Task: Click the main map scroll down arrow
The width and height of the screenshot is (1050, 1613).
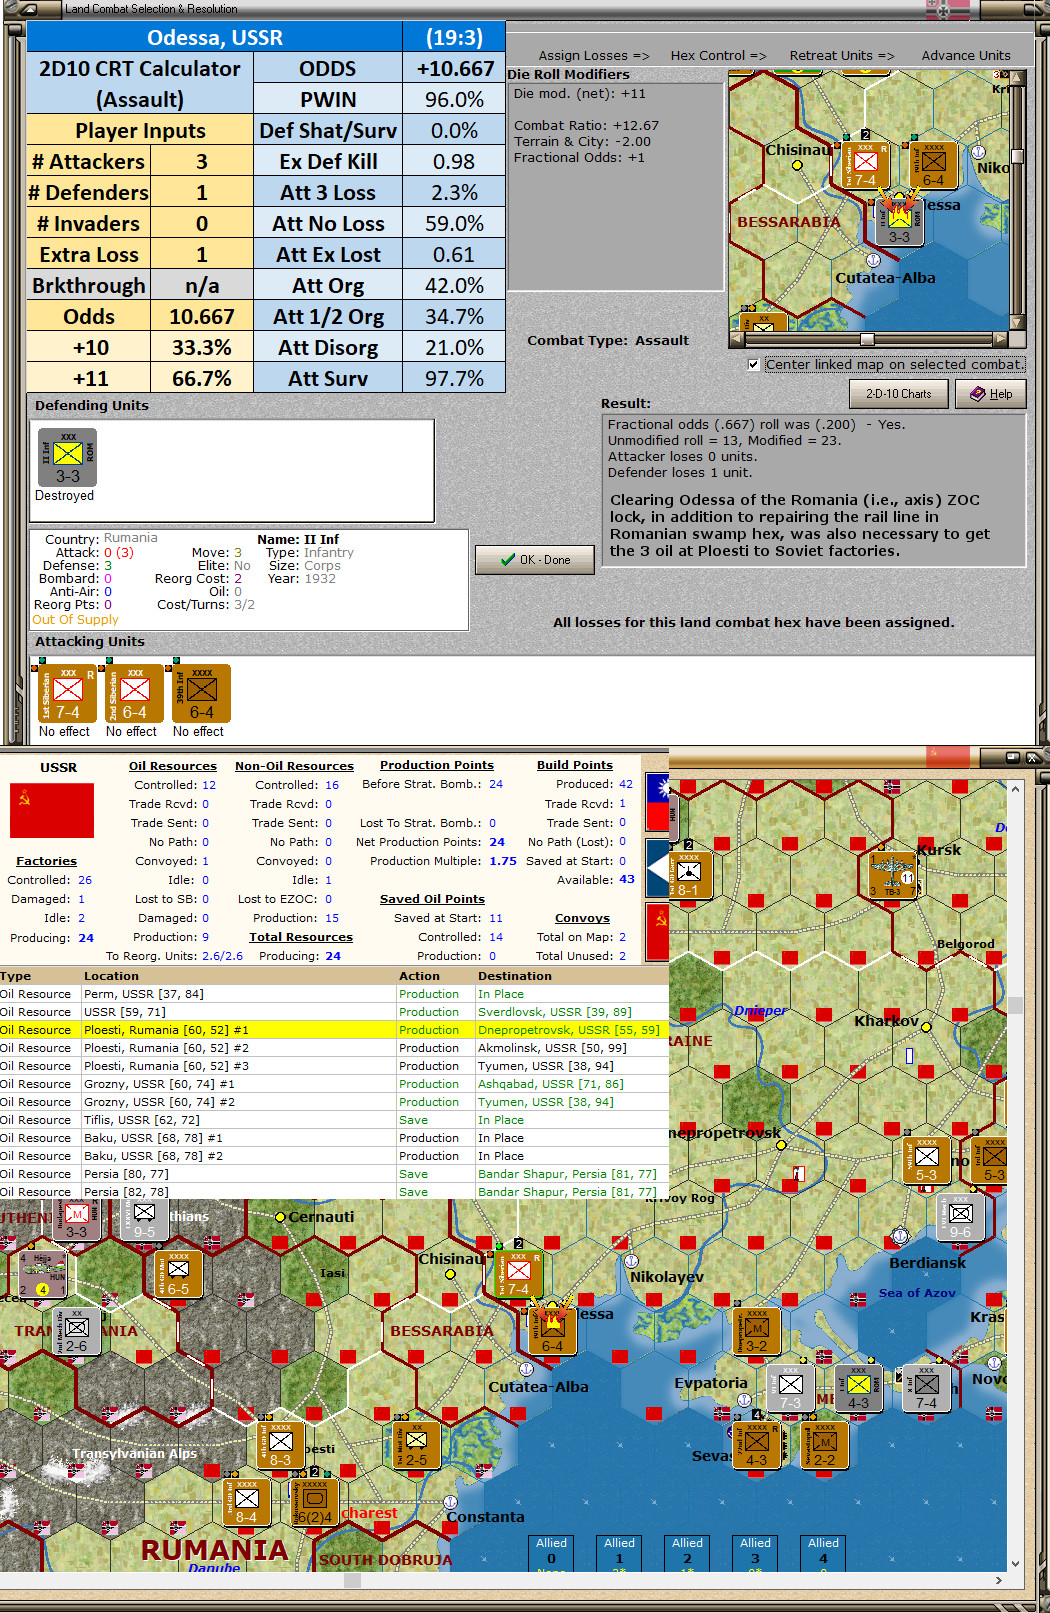Action: click(x=1016, y=1564)
